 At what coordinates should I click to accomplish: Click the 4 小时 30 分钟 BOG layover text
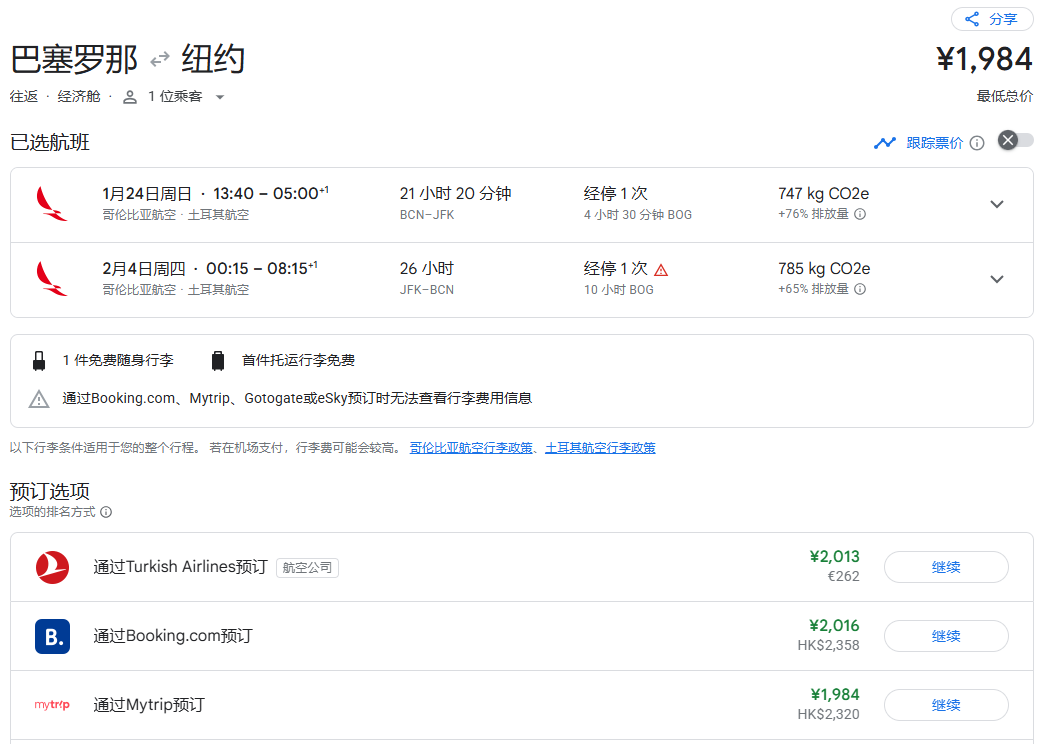[638, 215]
